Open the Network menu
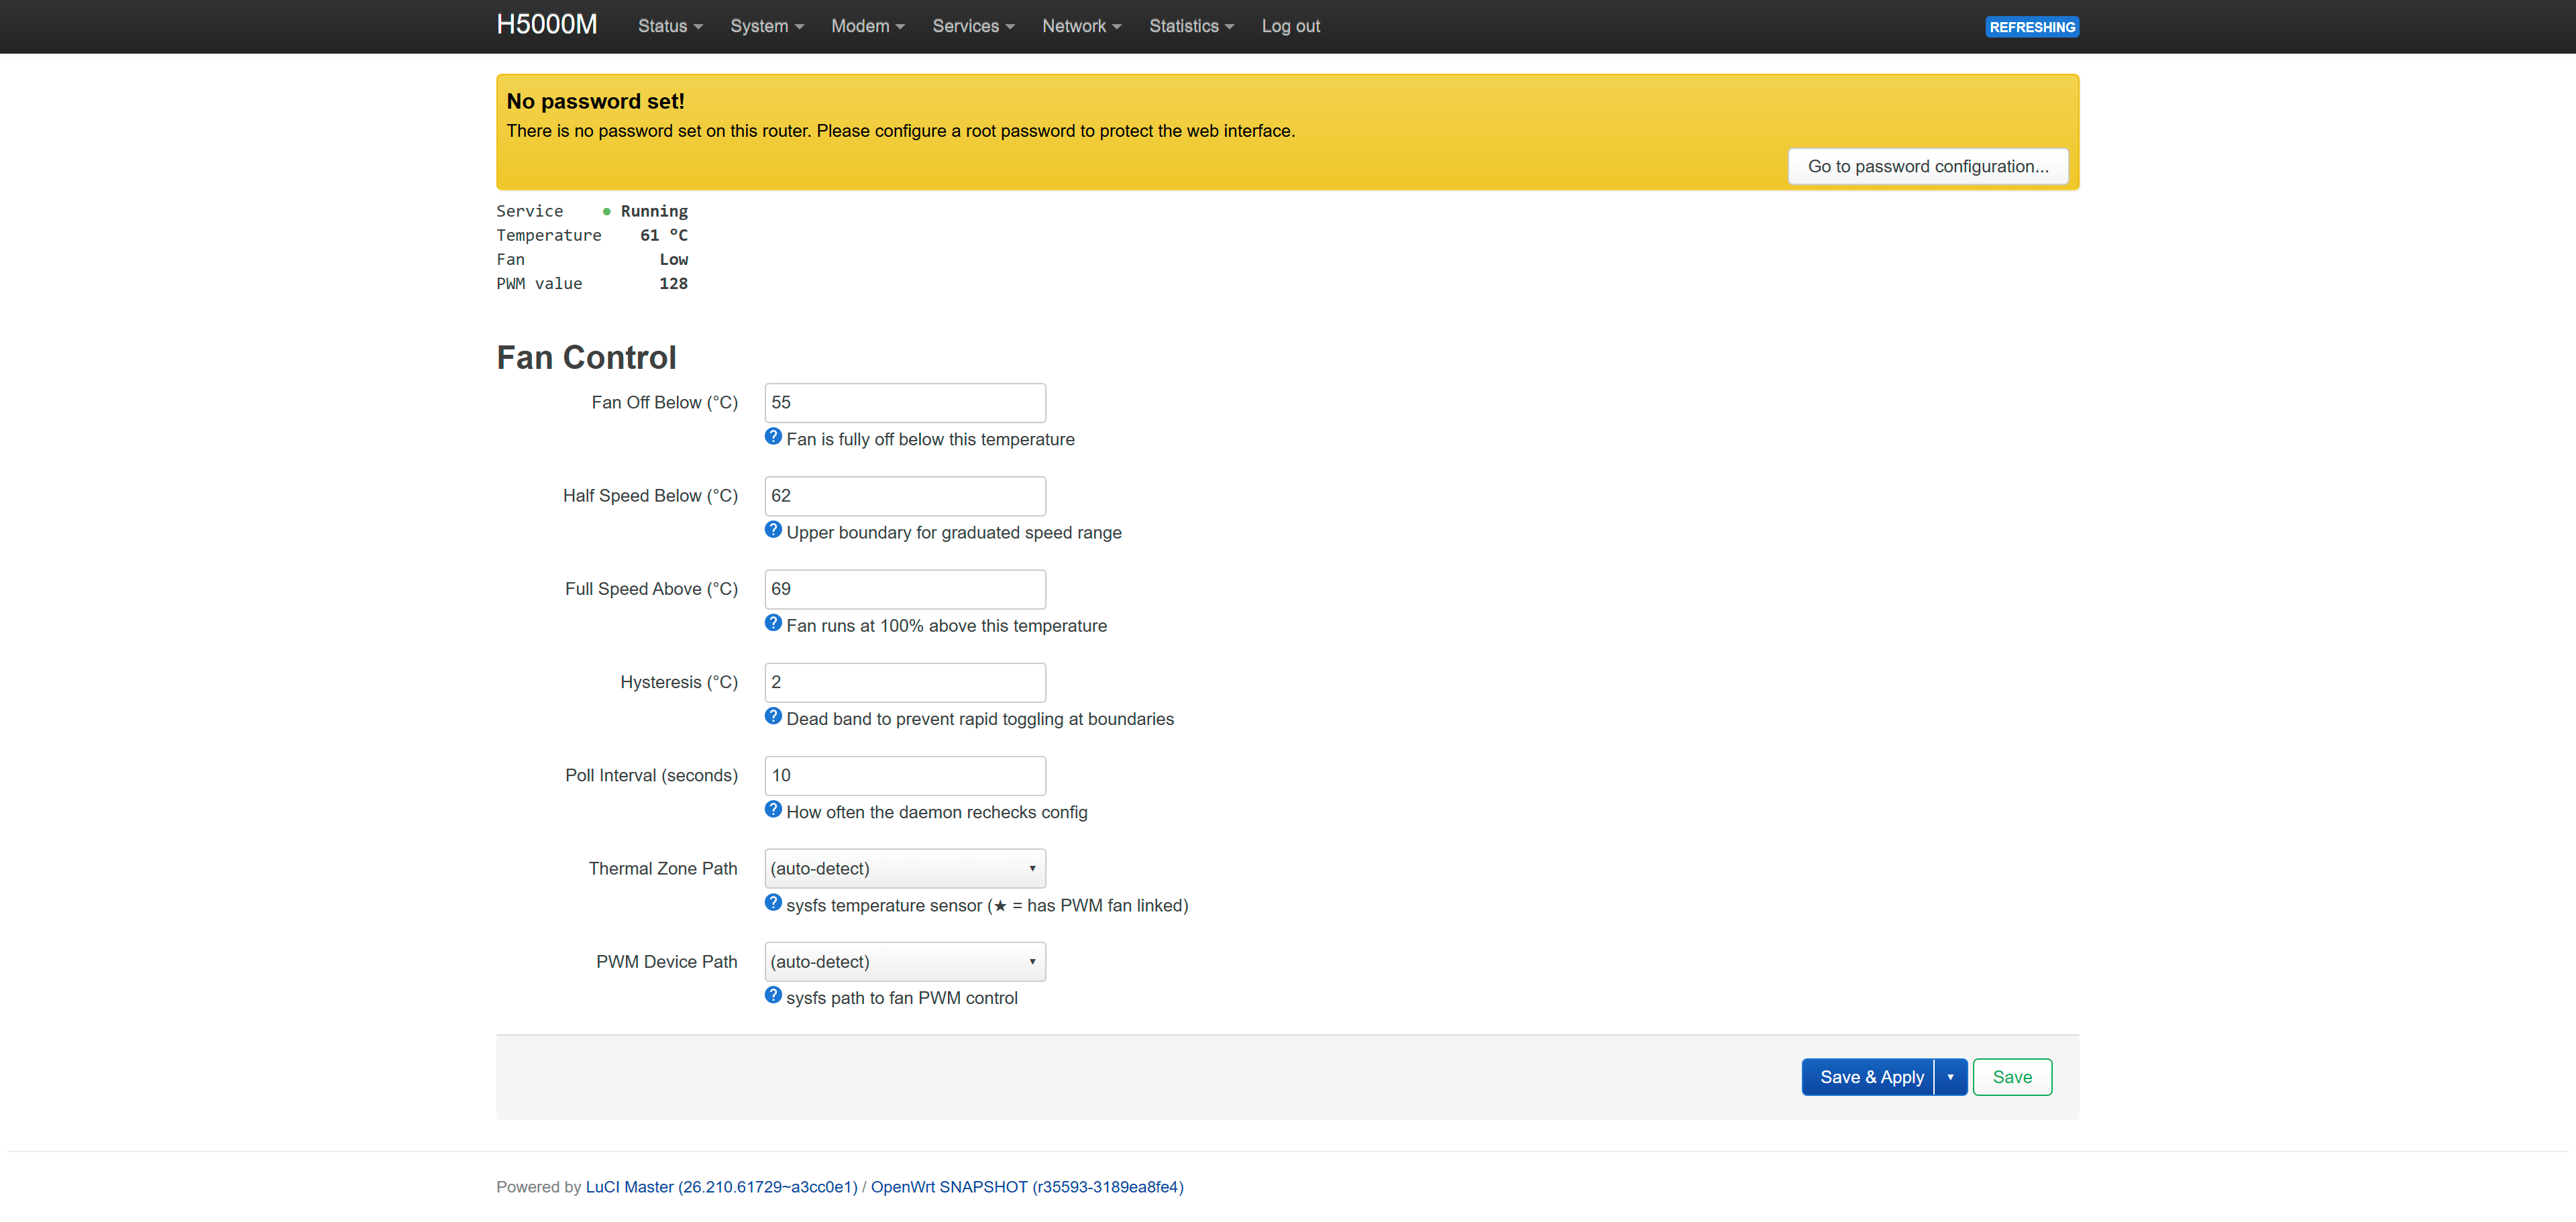Viewport: 2576px width, 1222px height. coord(1081,26)
